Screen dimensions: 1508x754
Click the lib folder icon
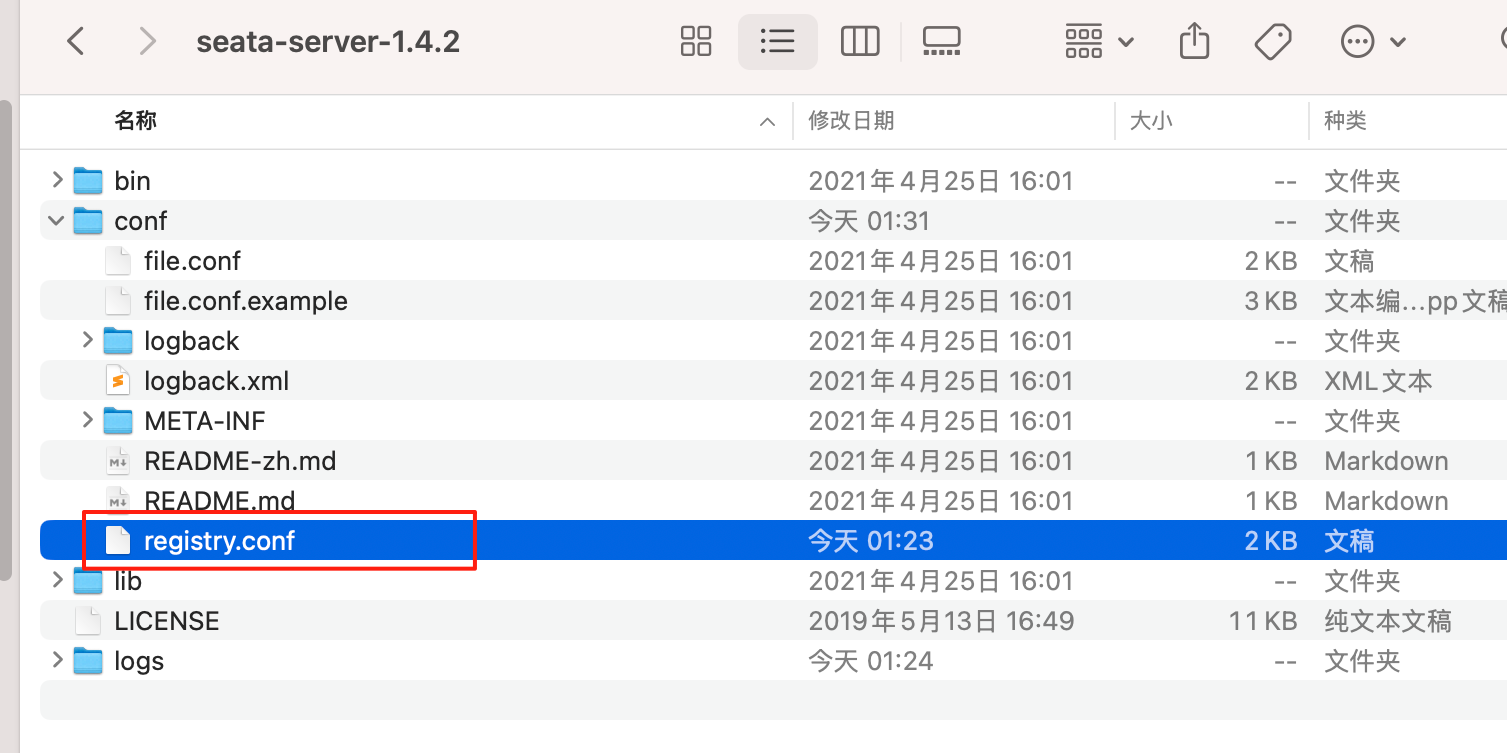click(x=89, y=581)
